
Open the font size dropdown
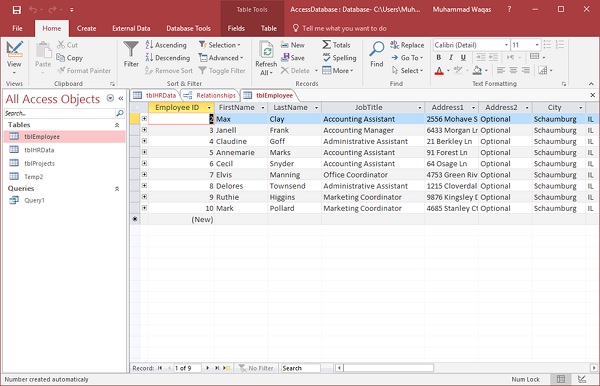click(x=537, y=45)
